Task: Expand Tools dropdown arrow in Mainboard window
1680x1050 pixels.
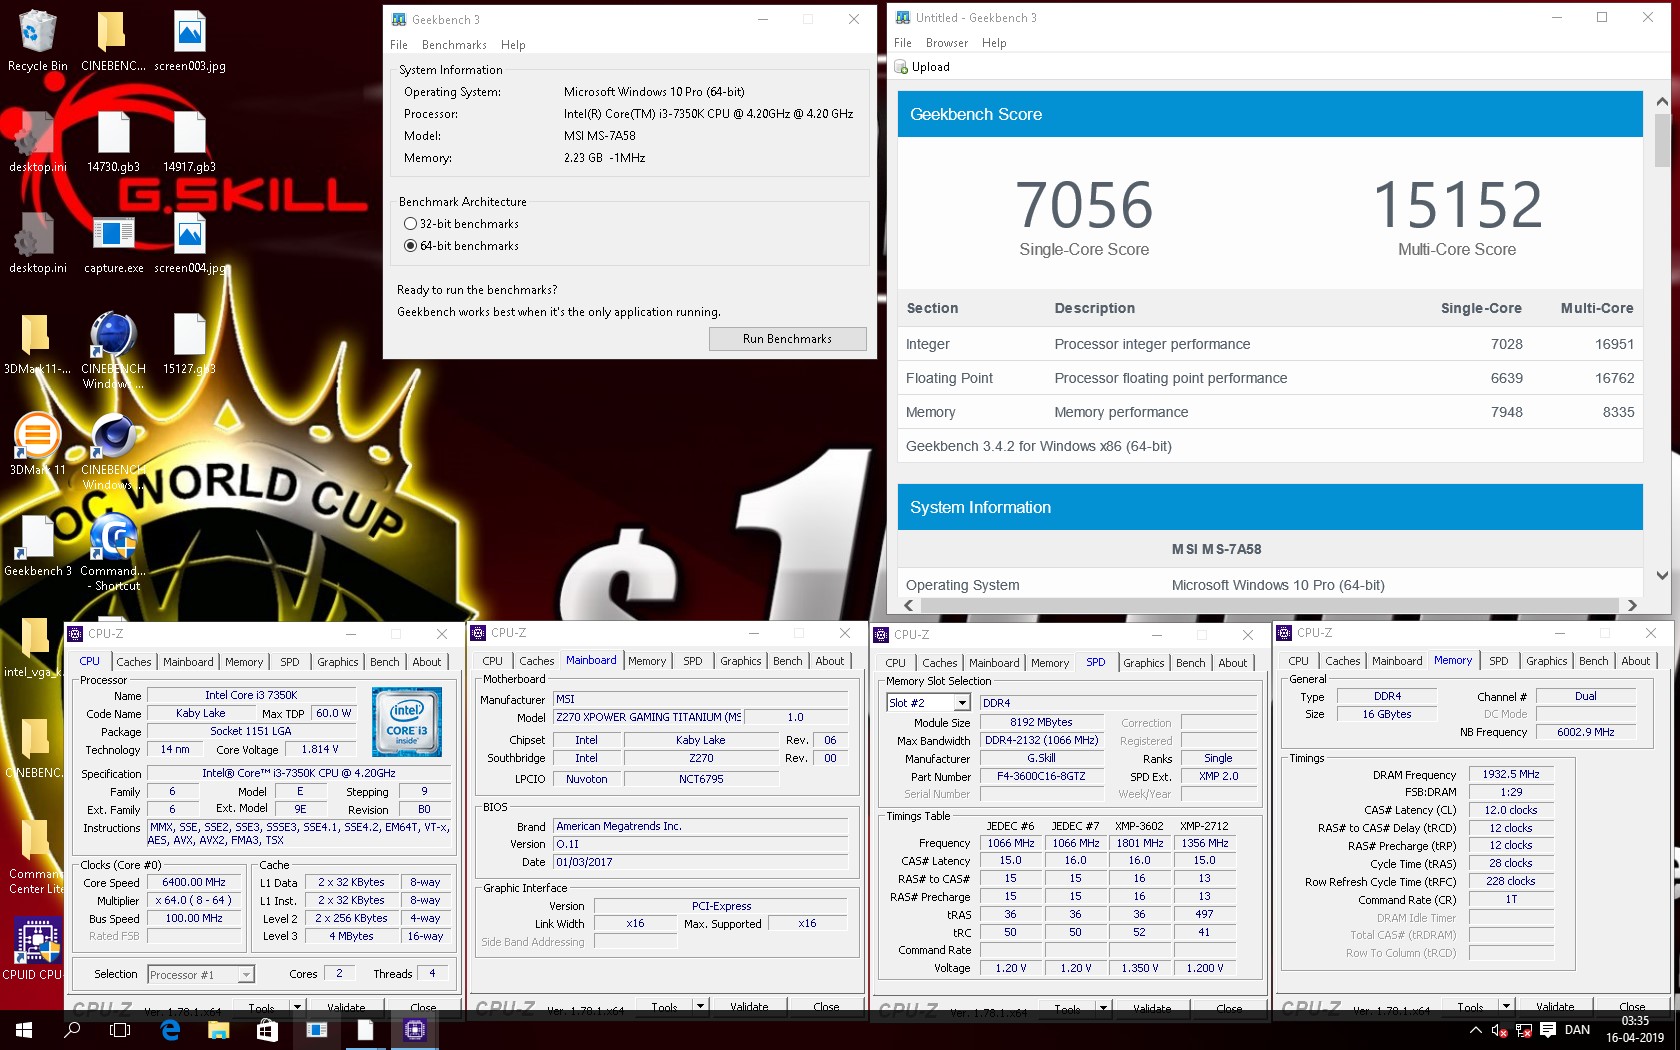Action: click(700, 1006)
